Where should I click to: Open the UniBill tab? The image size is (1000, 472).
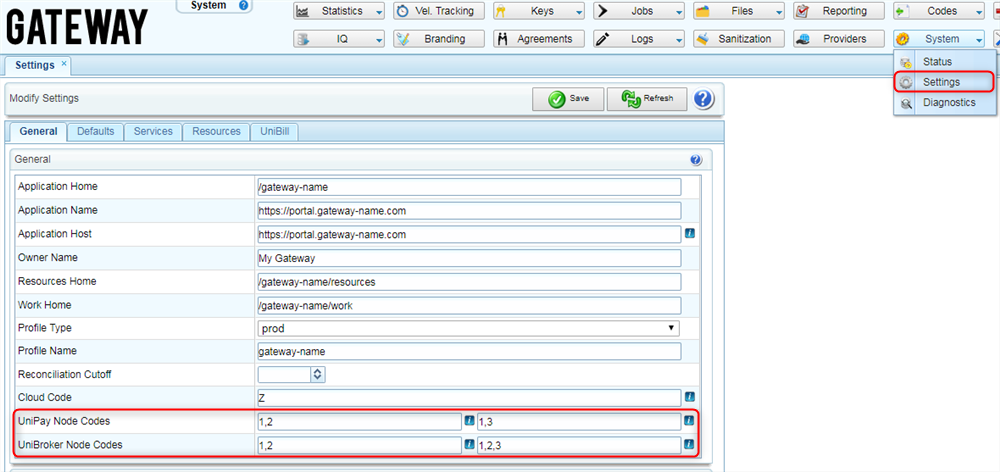275,132
